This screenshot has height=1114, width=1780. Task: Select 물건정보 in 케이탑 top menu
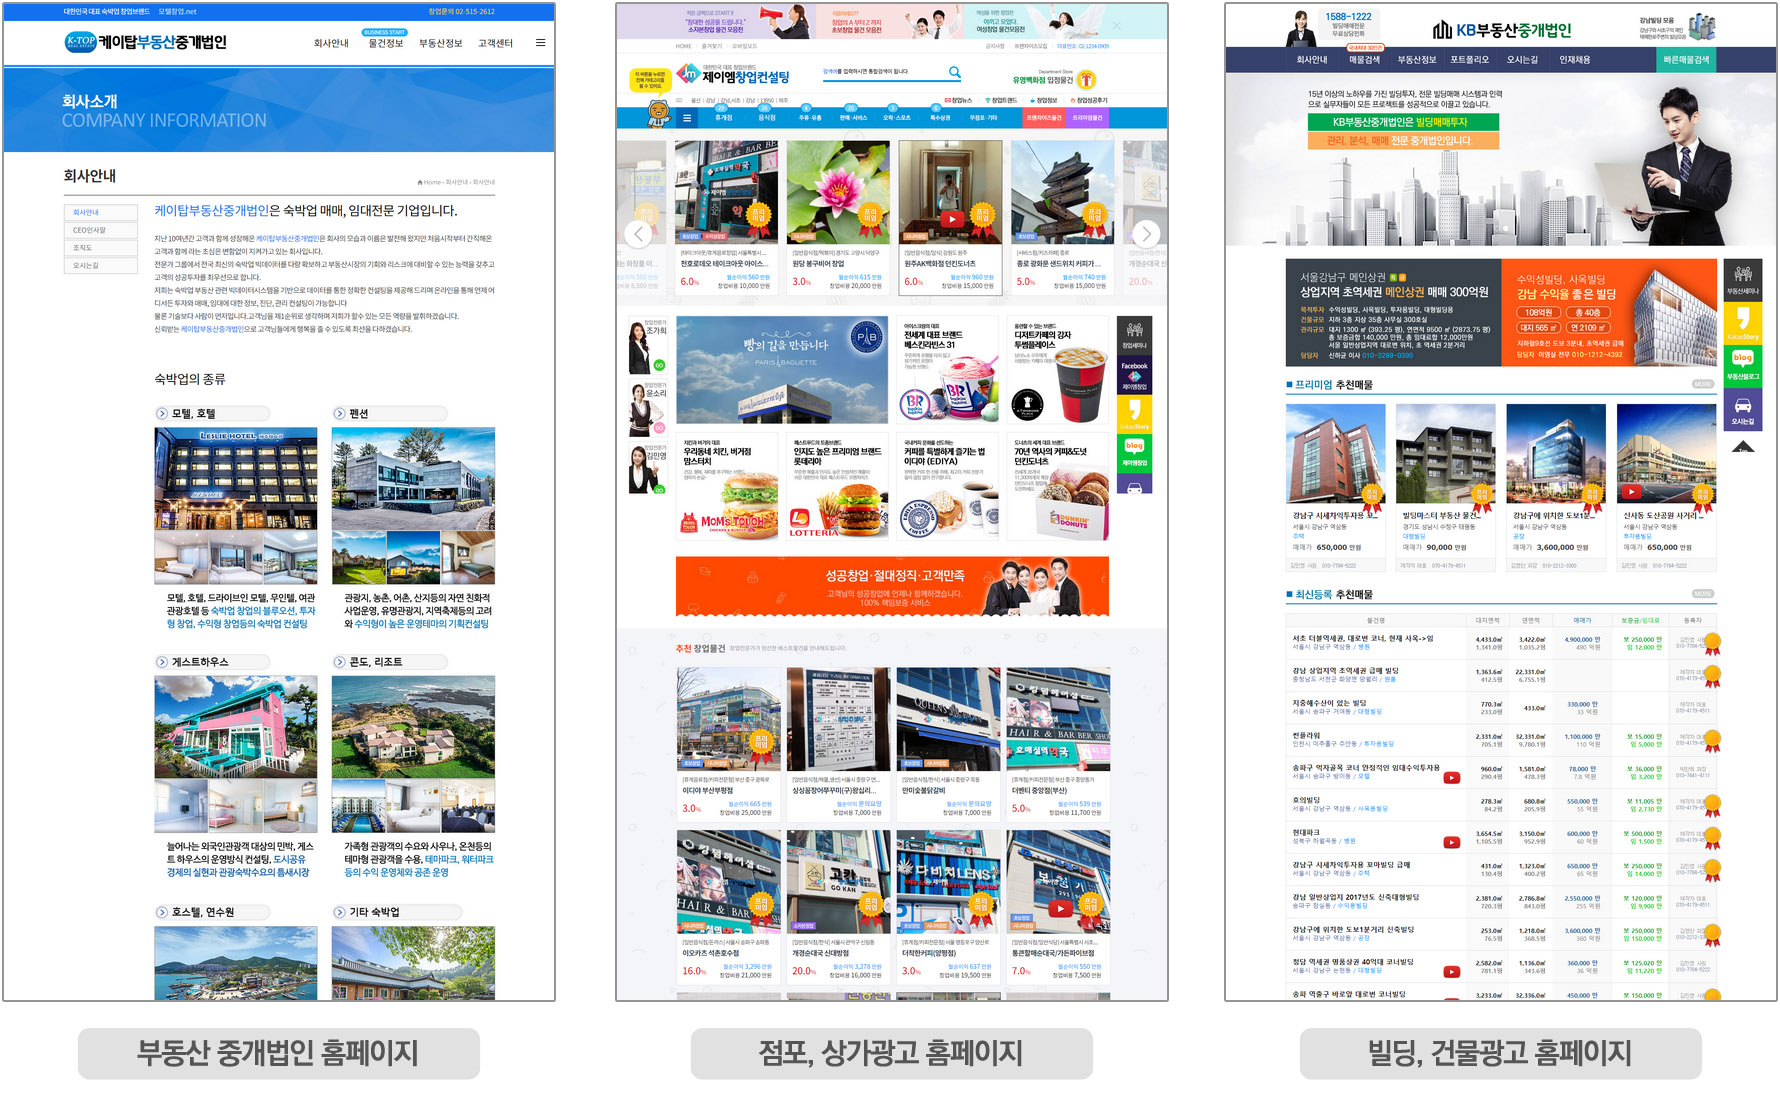[385, 43]
